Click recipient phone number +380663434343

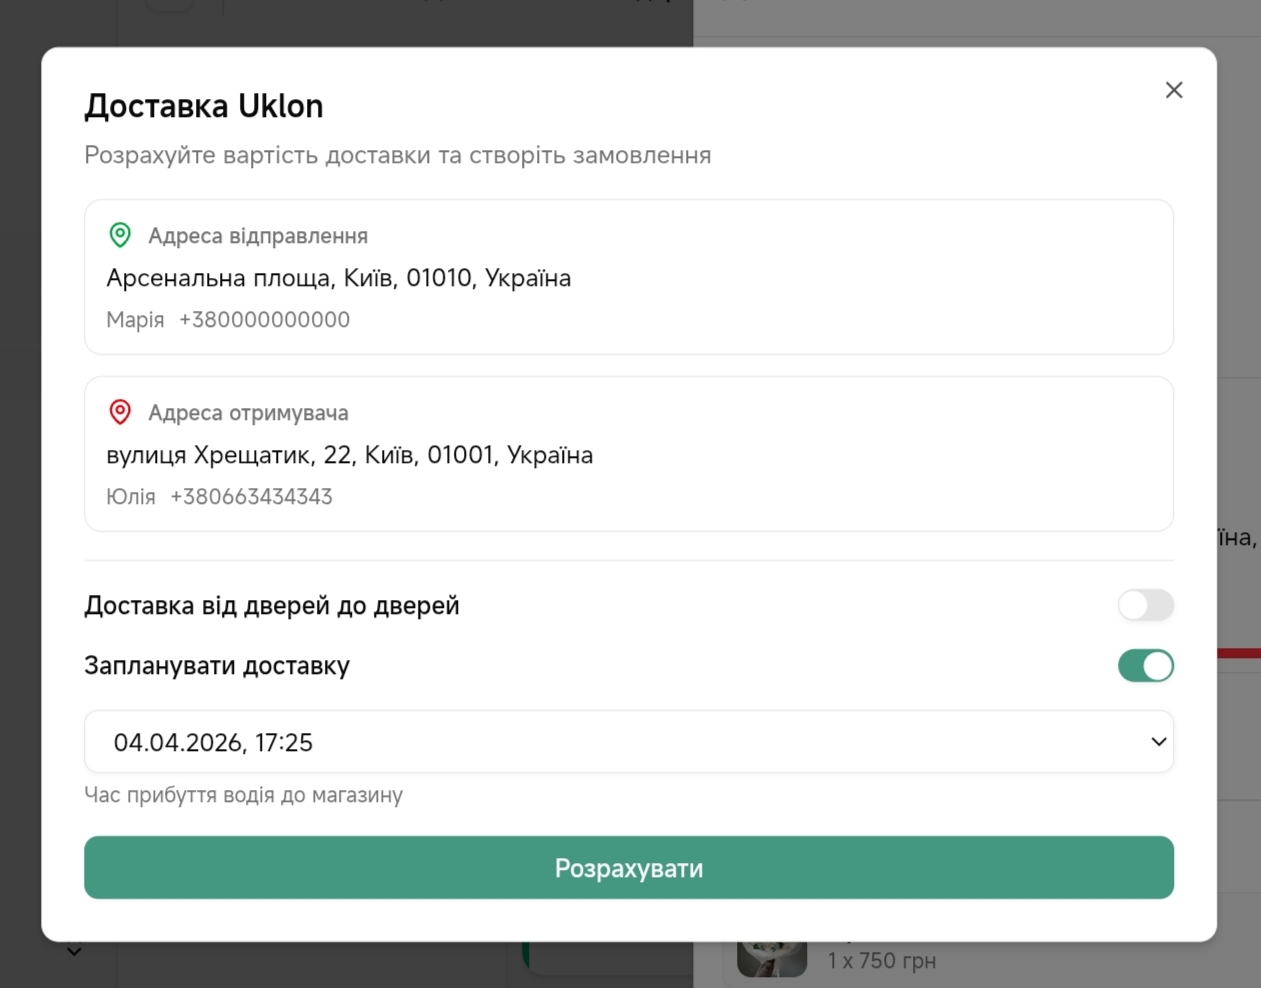[x=251, y=497]
